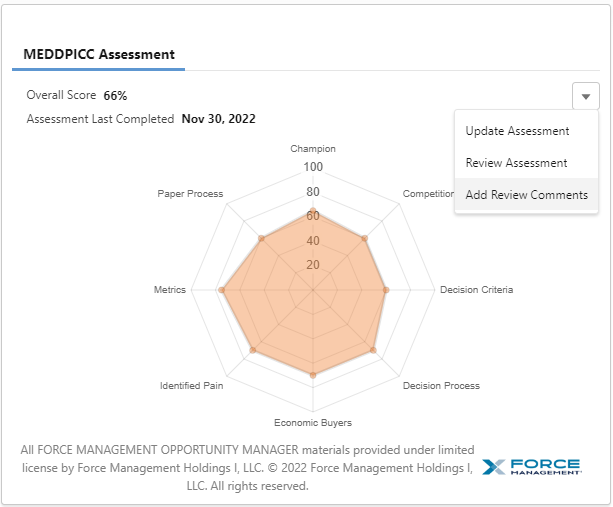Click the Economic Buyers axis label
Viewport: 613px width, 507px height.
313,422
